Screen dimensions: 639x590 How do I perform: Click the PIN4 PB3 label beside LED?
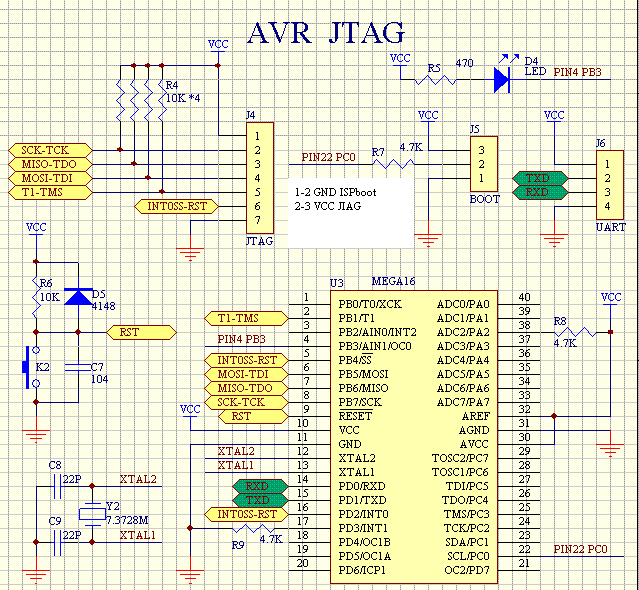(577, 72)
